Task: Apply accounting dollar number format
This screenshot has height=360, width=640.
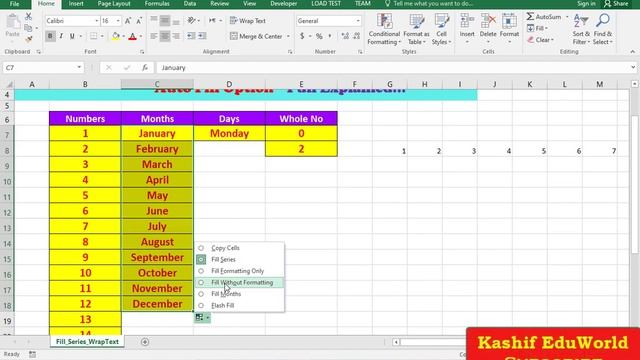Action: point(302,36)
